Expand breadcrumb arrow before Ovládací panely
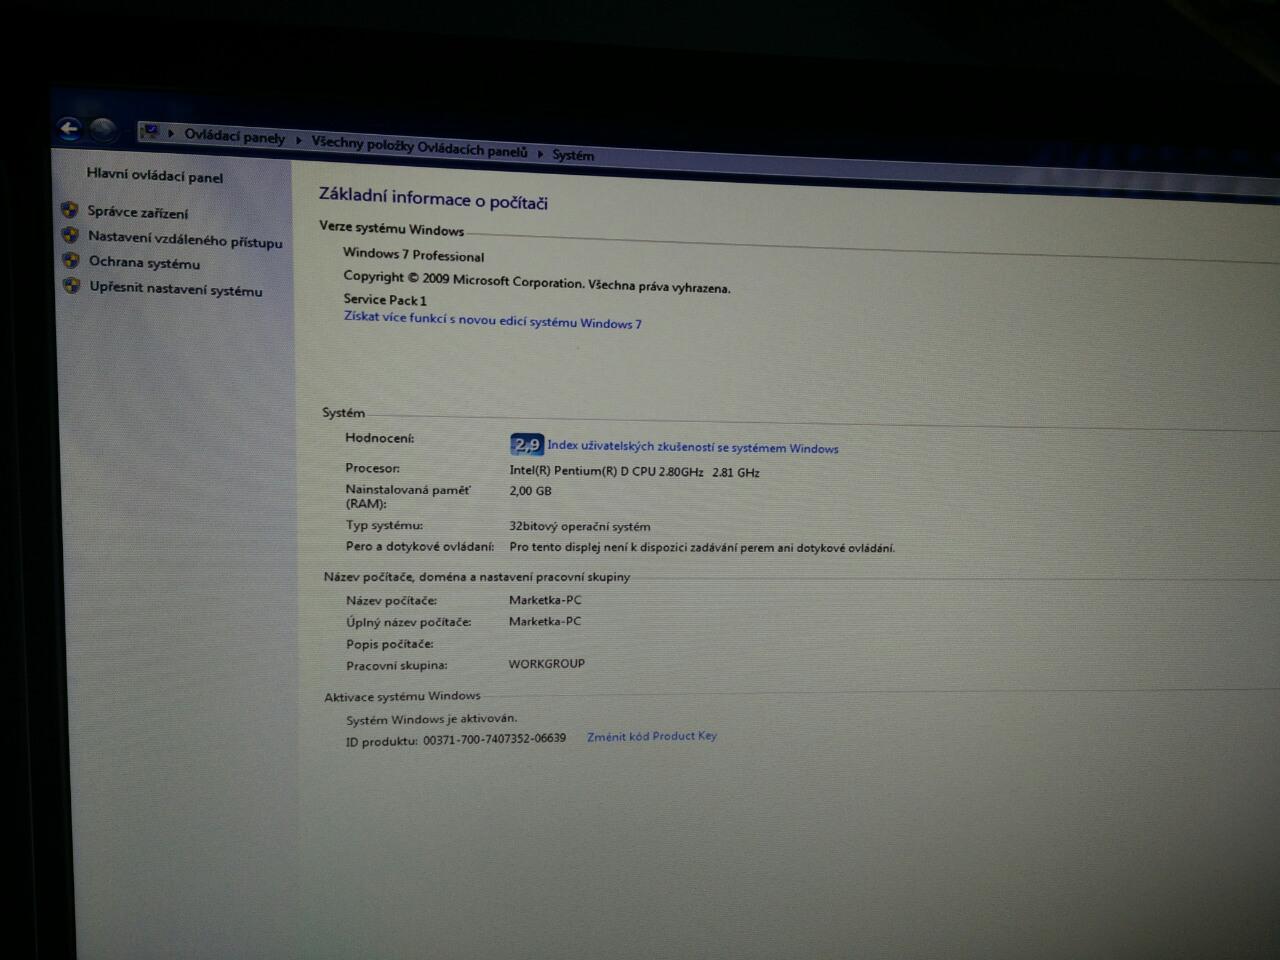 (171, 133)
